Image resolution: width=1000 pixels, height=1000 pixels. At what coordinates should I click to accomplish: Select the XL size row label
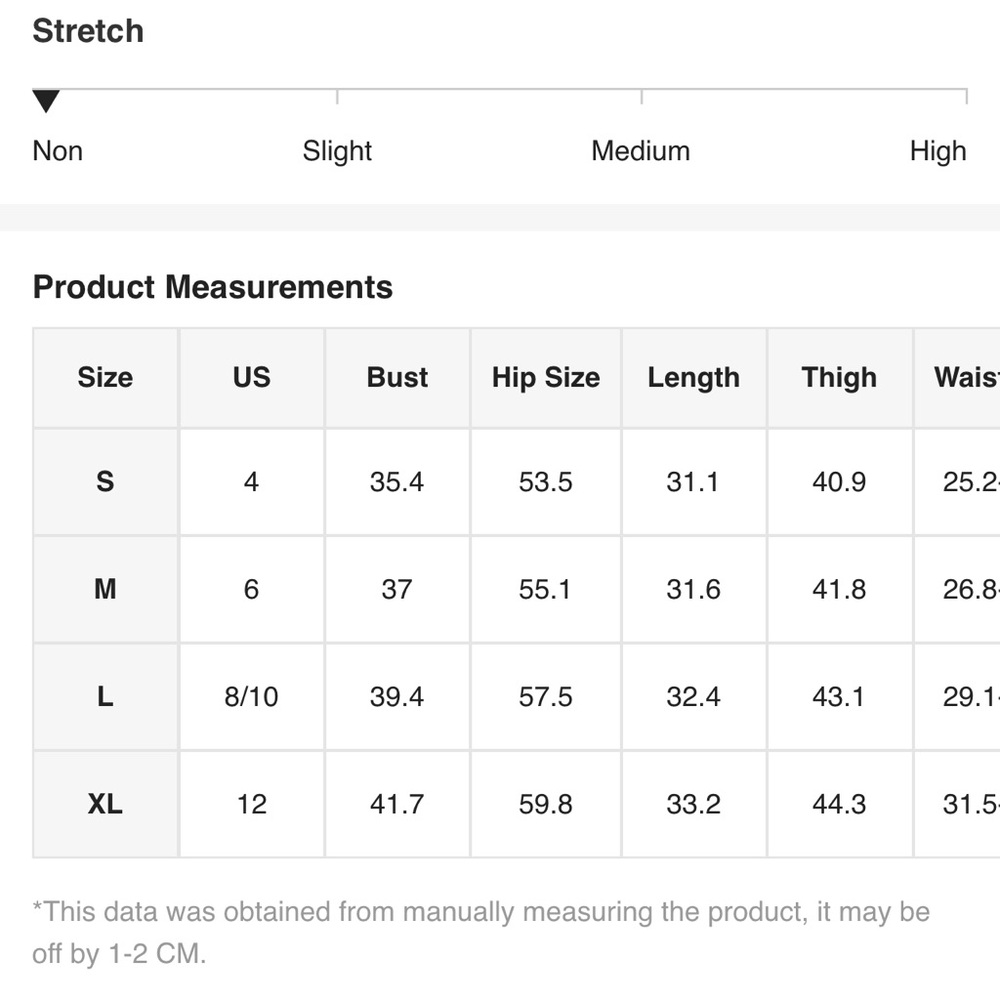click(x=105, y=804)
